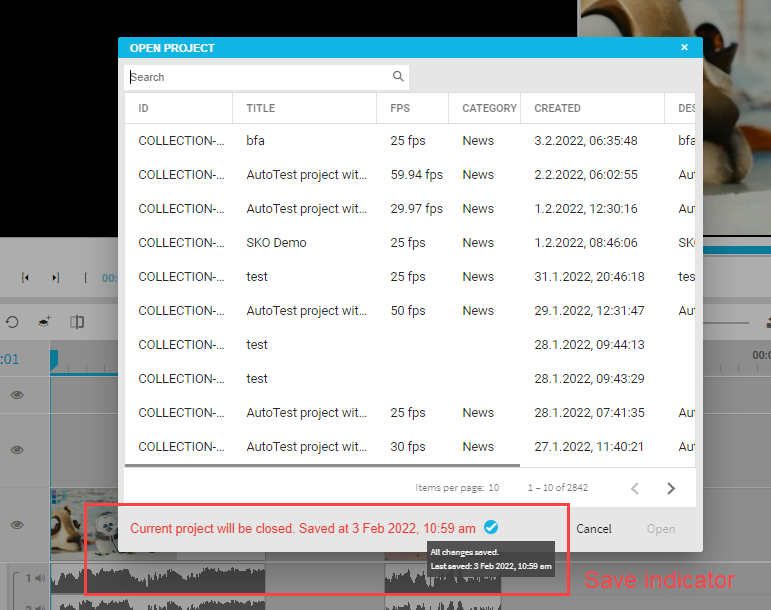
Task: Step to next frame playback button
Action: click(x=56, y=278)
